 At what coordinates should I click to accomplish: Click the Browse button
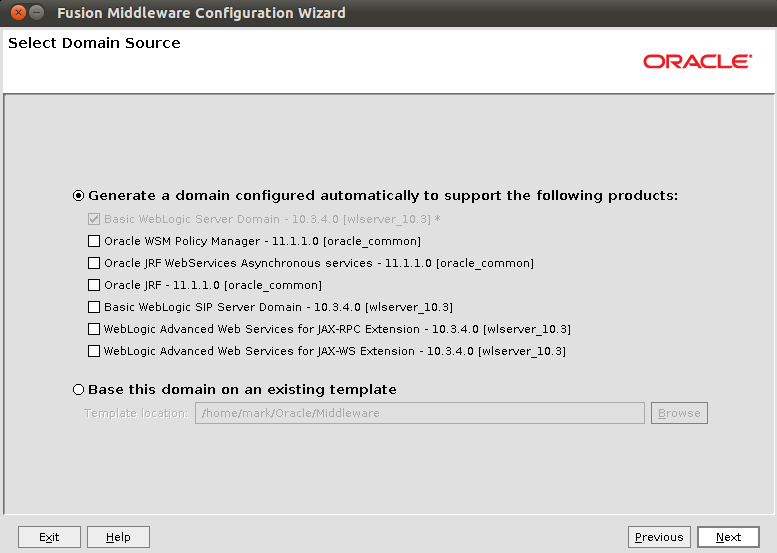(679, 413)
